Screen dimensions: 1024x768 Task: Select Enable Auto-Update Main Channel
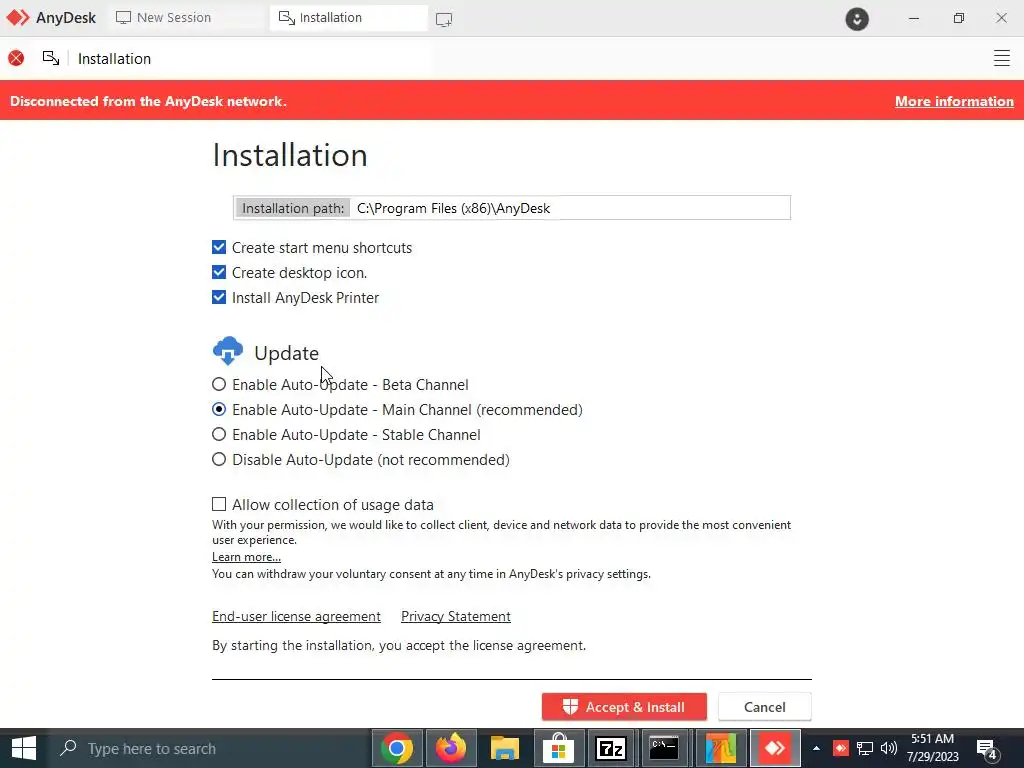pos(219,409)
